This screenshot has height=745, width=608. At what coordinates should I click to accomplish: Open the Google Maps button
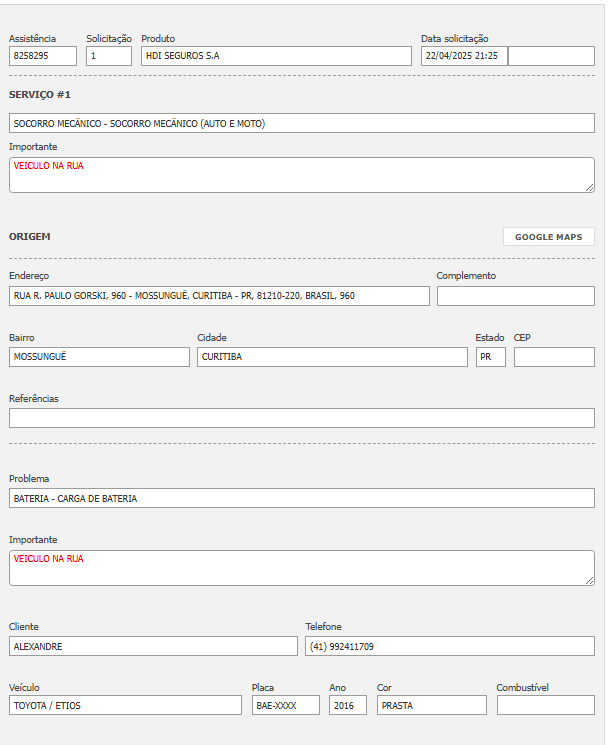(x=548, y=237)
